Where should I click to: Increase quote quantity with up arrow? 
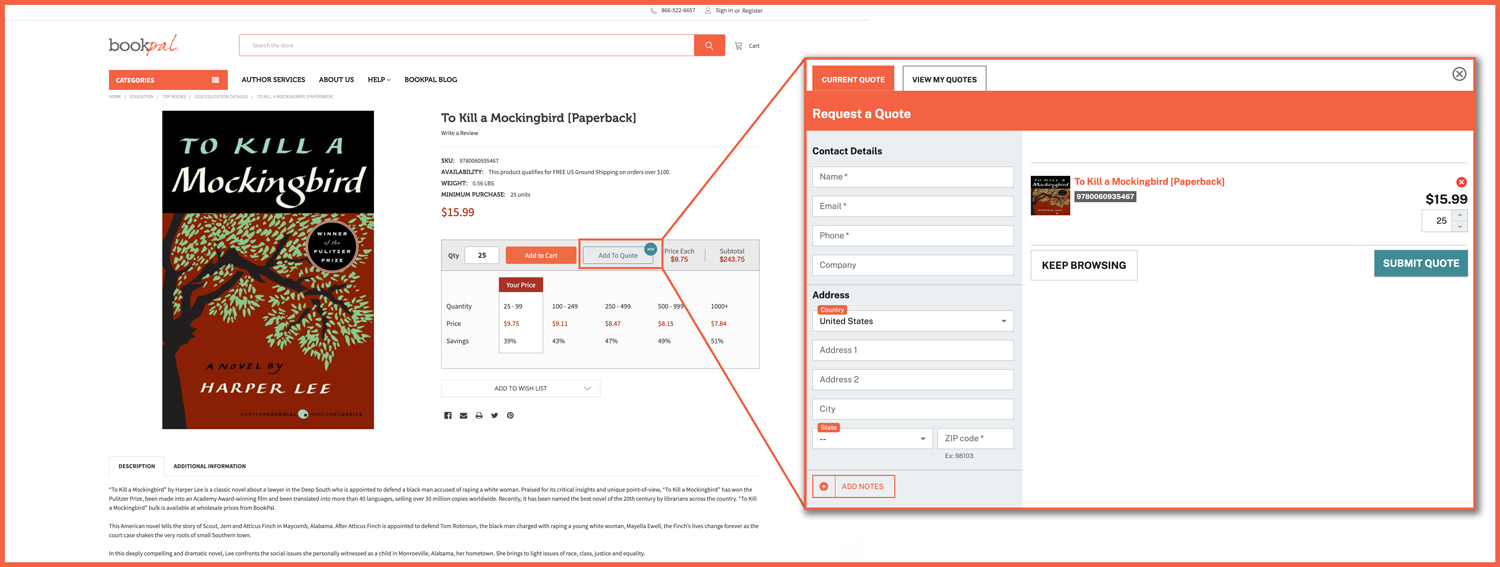[1459, 215]
